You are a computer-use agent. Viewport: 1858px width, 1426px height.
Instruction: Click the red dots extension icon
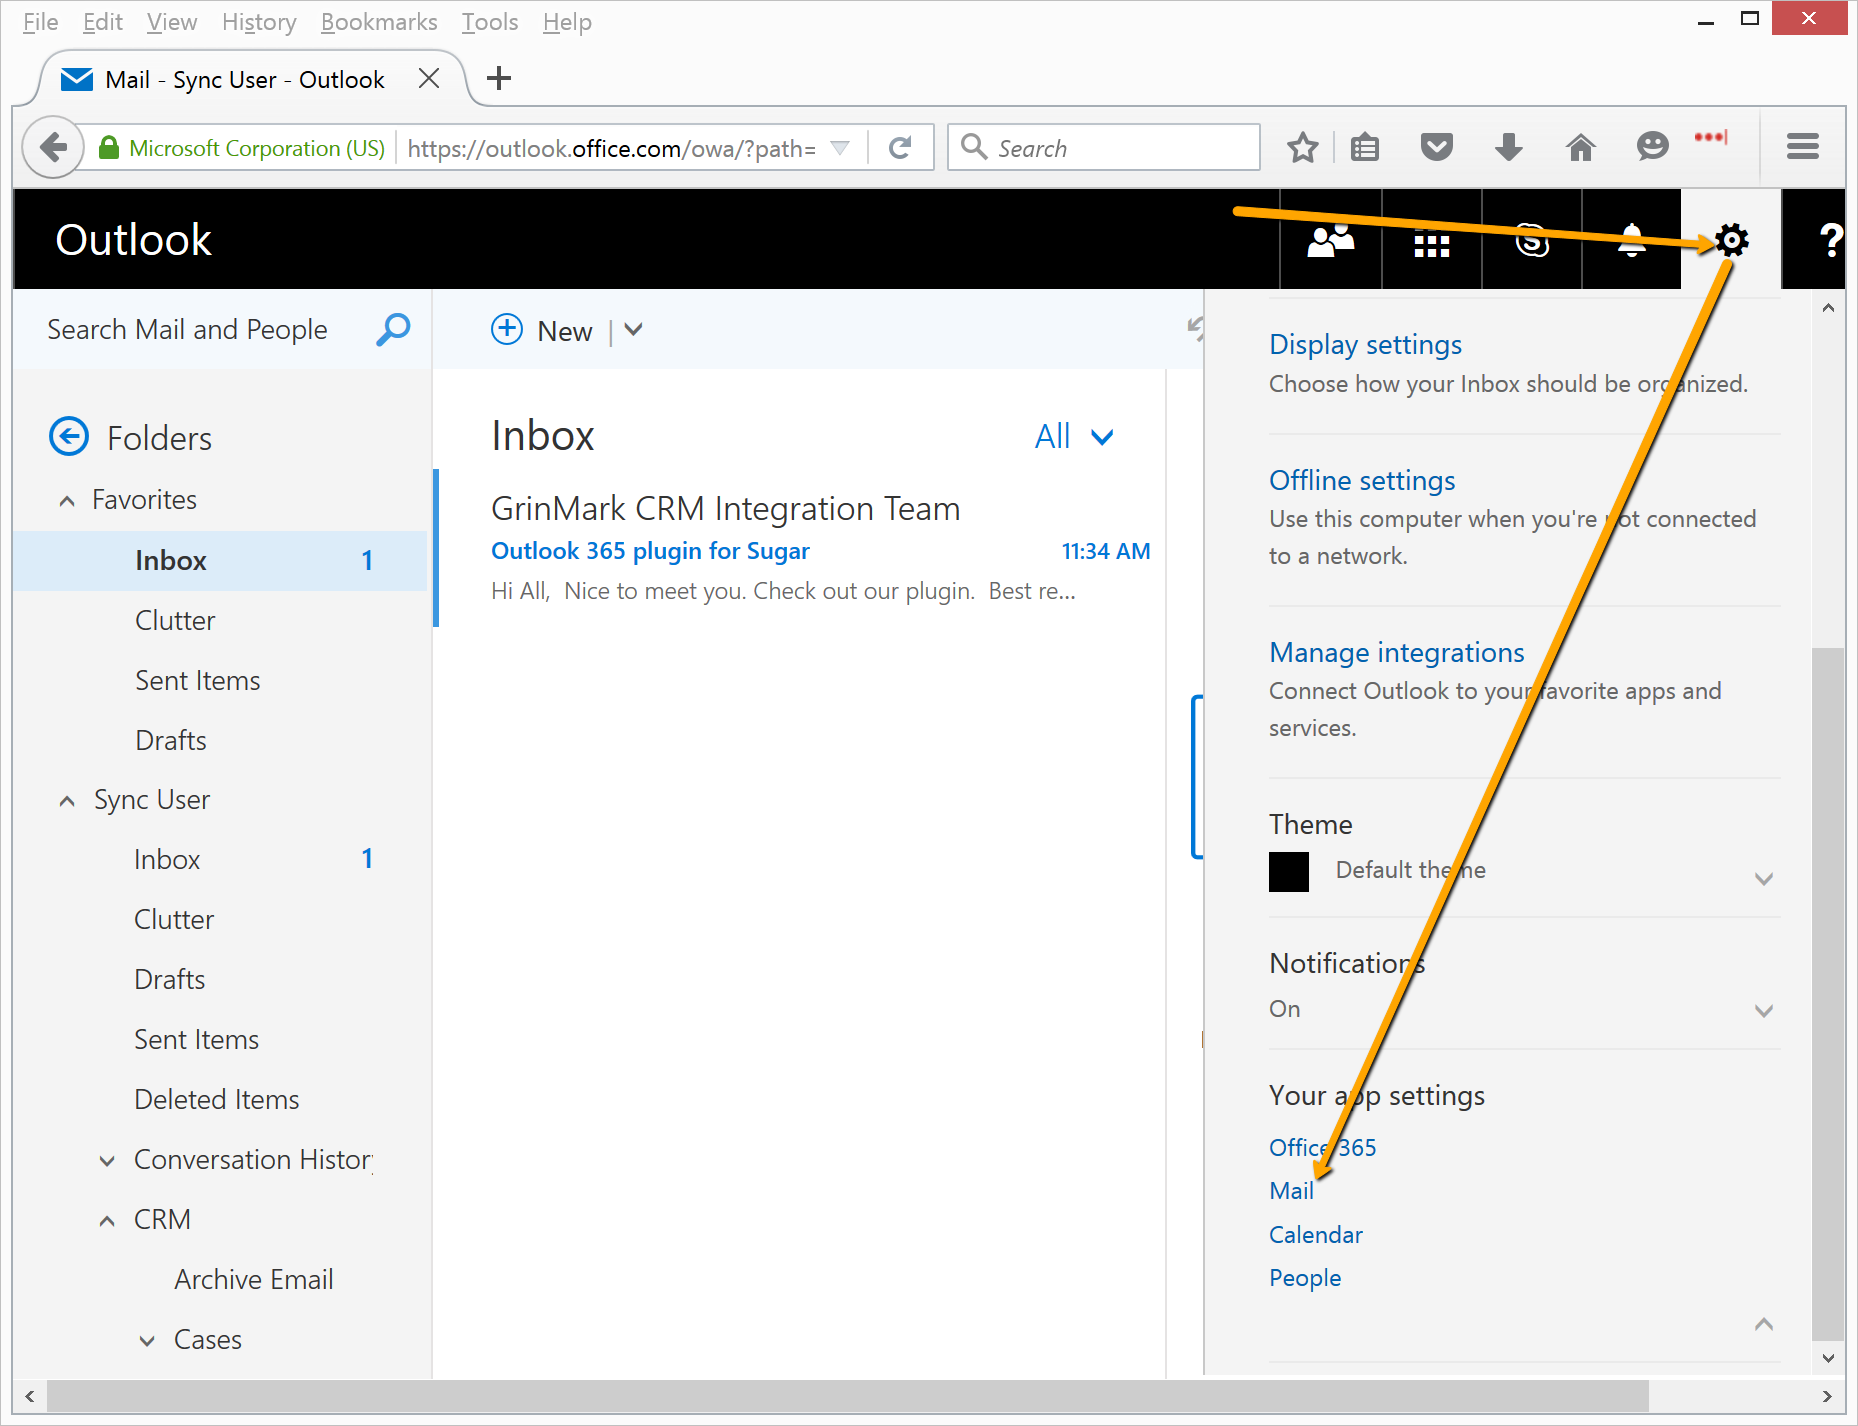pos(1711,137)
